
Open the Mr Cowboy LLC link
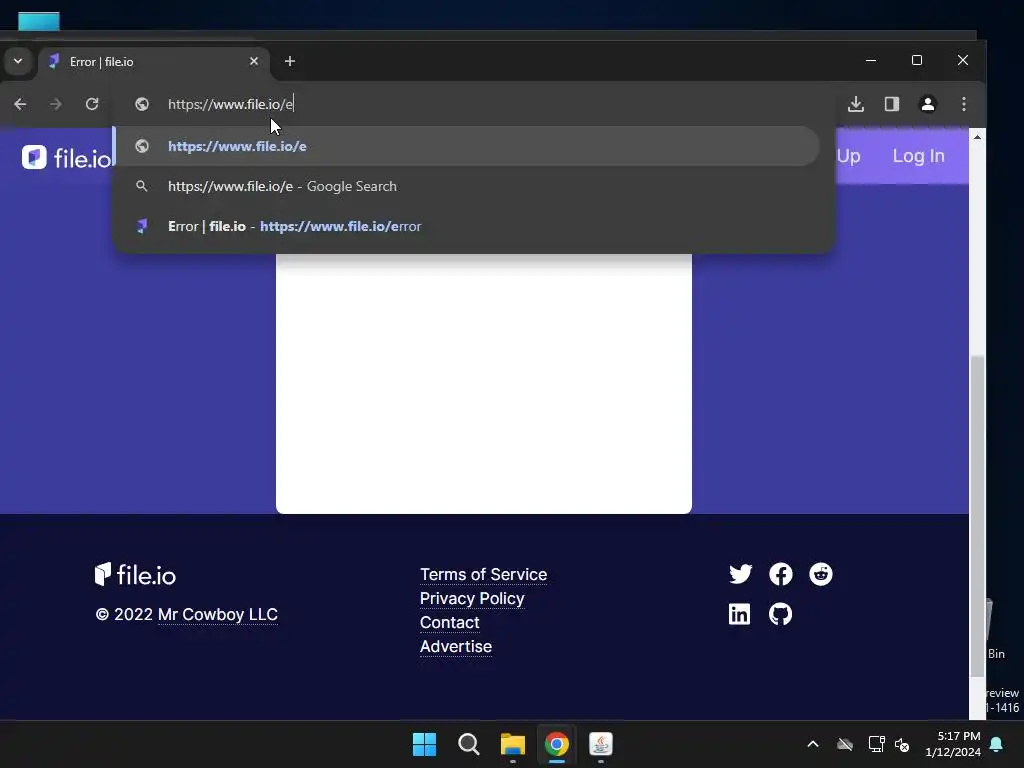pyautogui.click(x=217, y=615)
